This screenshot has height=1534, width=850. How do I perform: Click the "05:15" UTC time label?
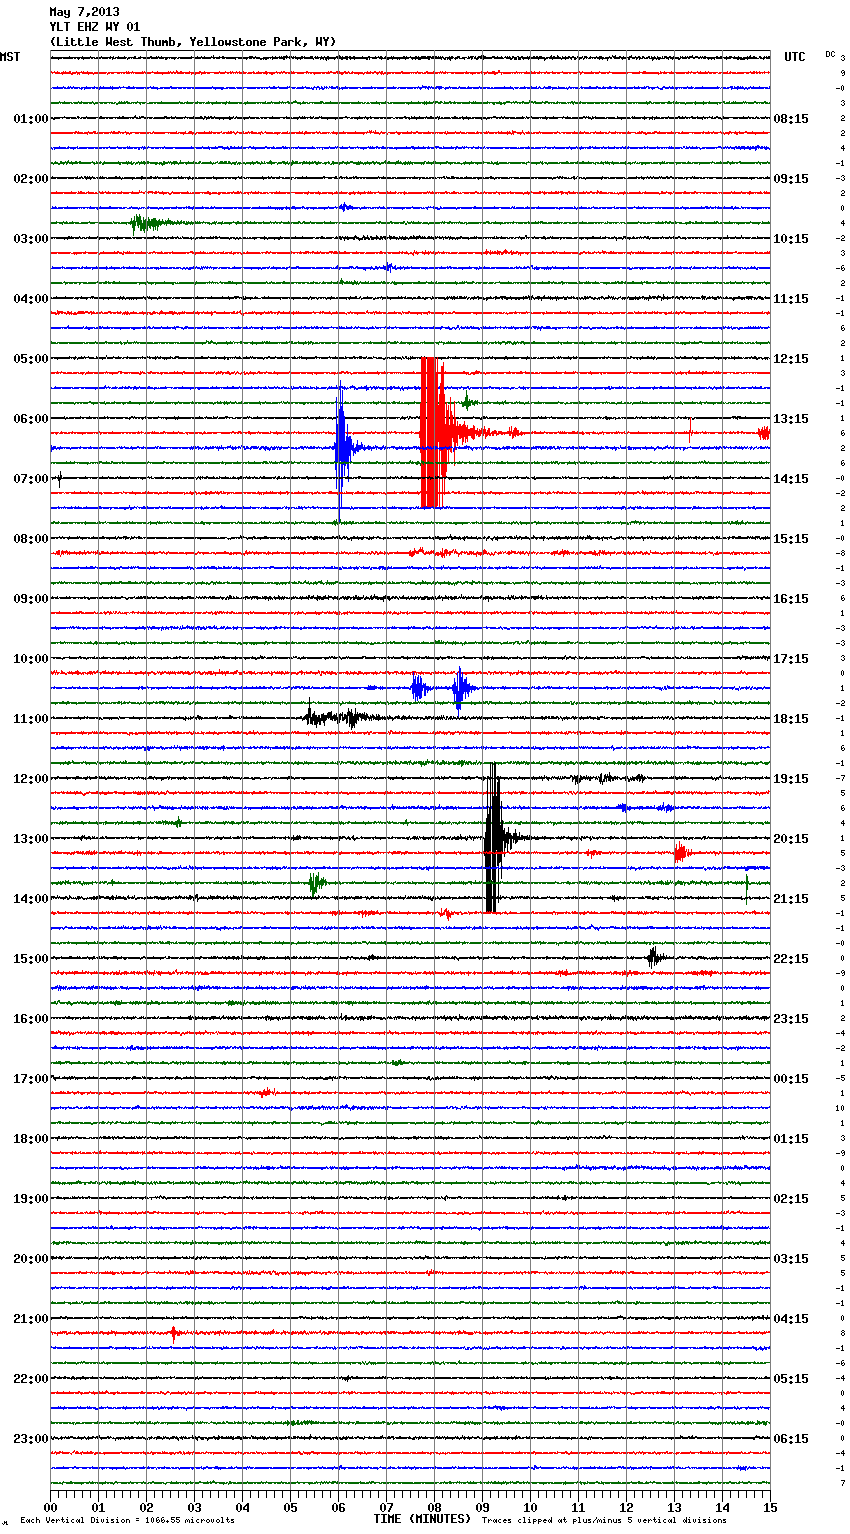click(791, 1379)
